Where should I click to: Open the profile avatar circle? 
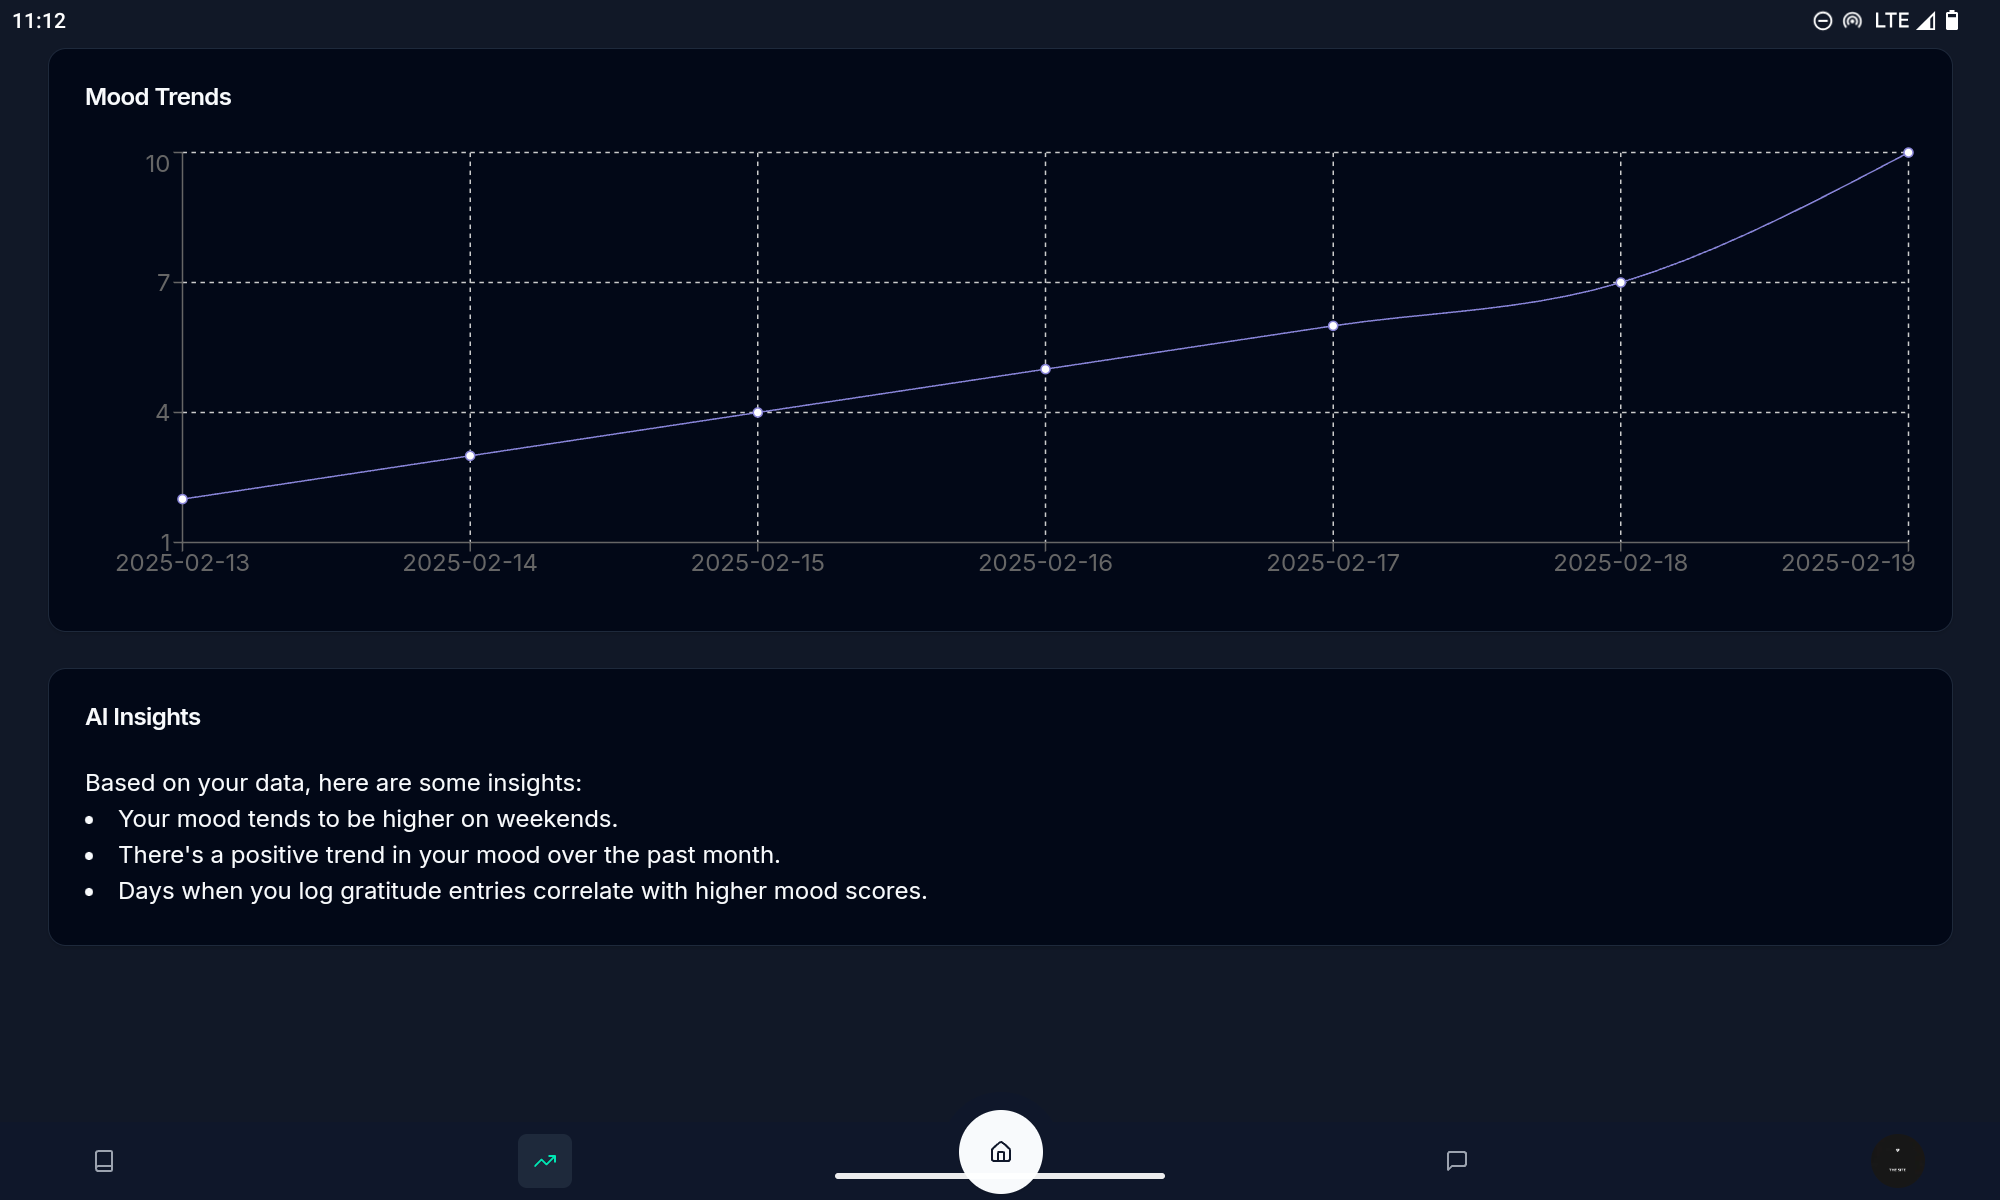(1897, 1160)
